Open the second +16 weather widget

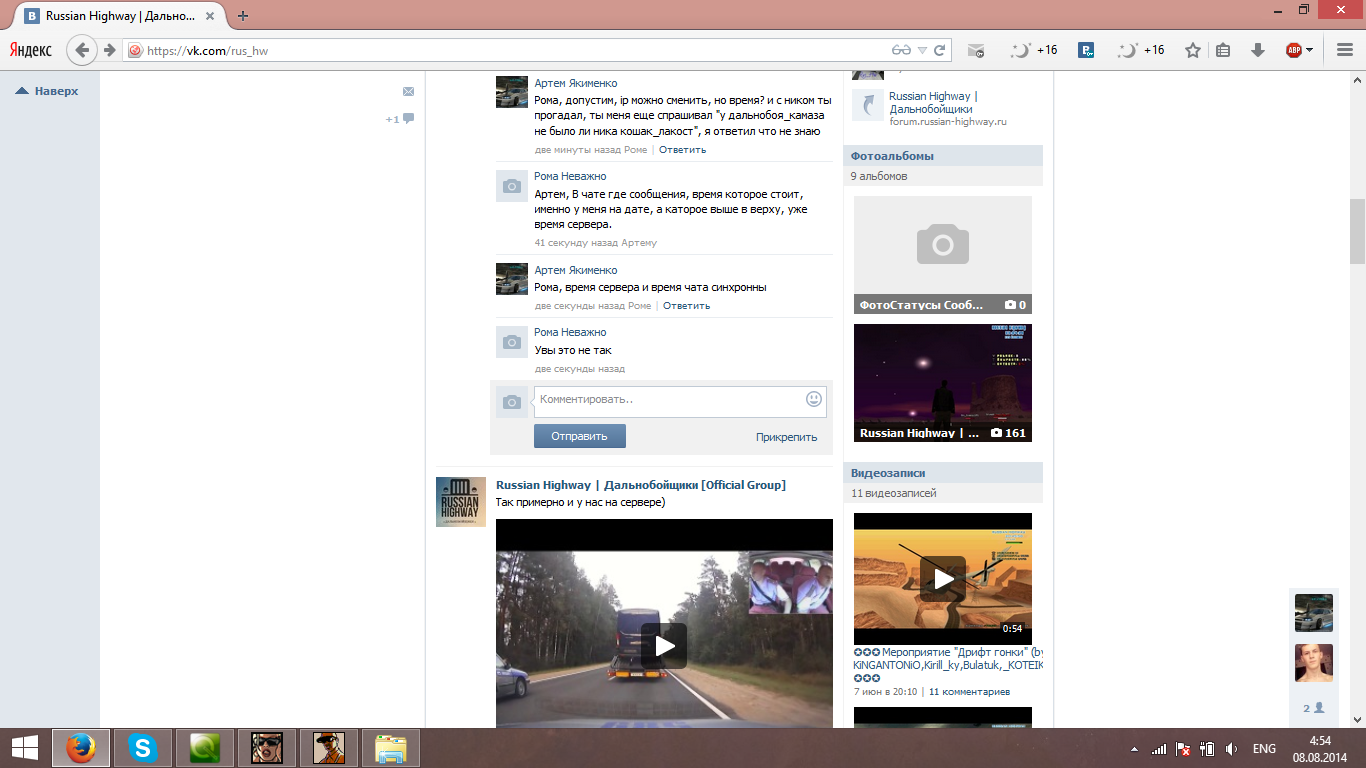click(x=1141, y=50)
